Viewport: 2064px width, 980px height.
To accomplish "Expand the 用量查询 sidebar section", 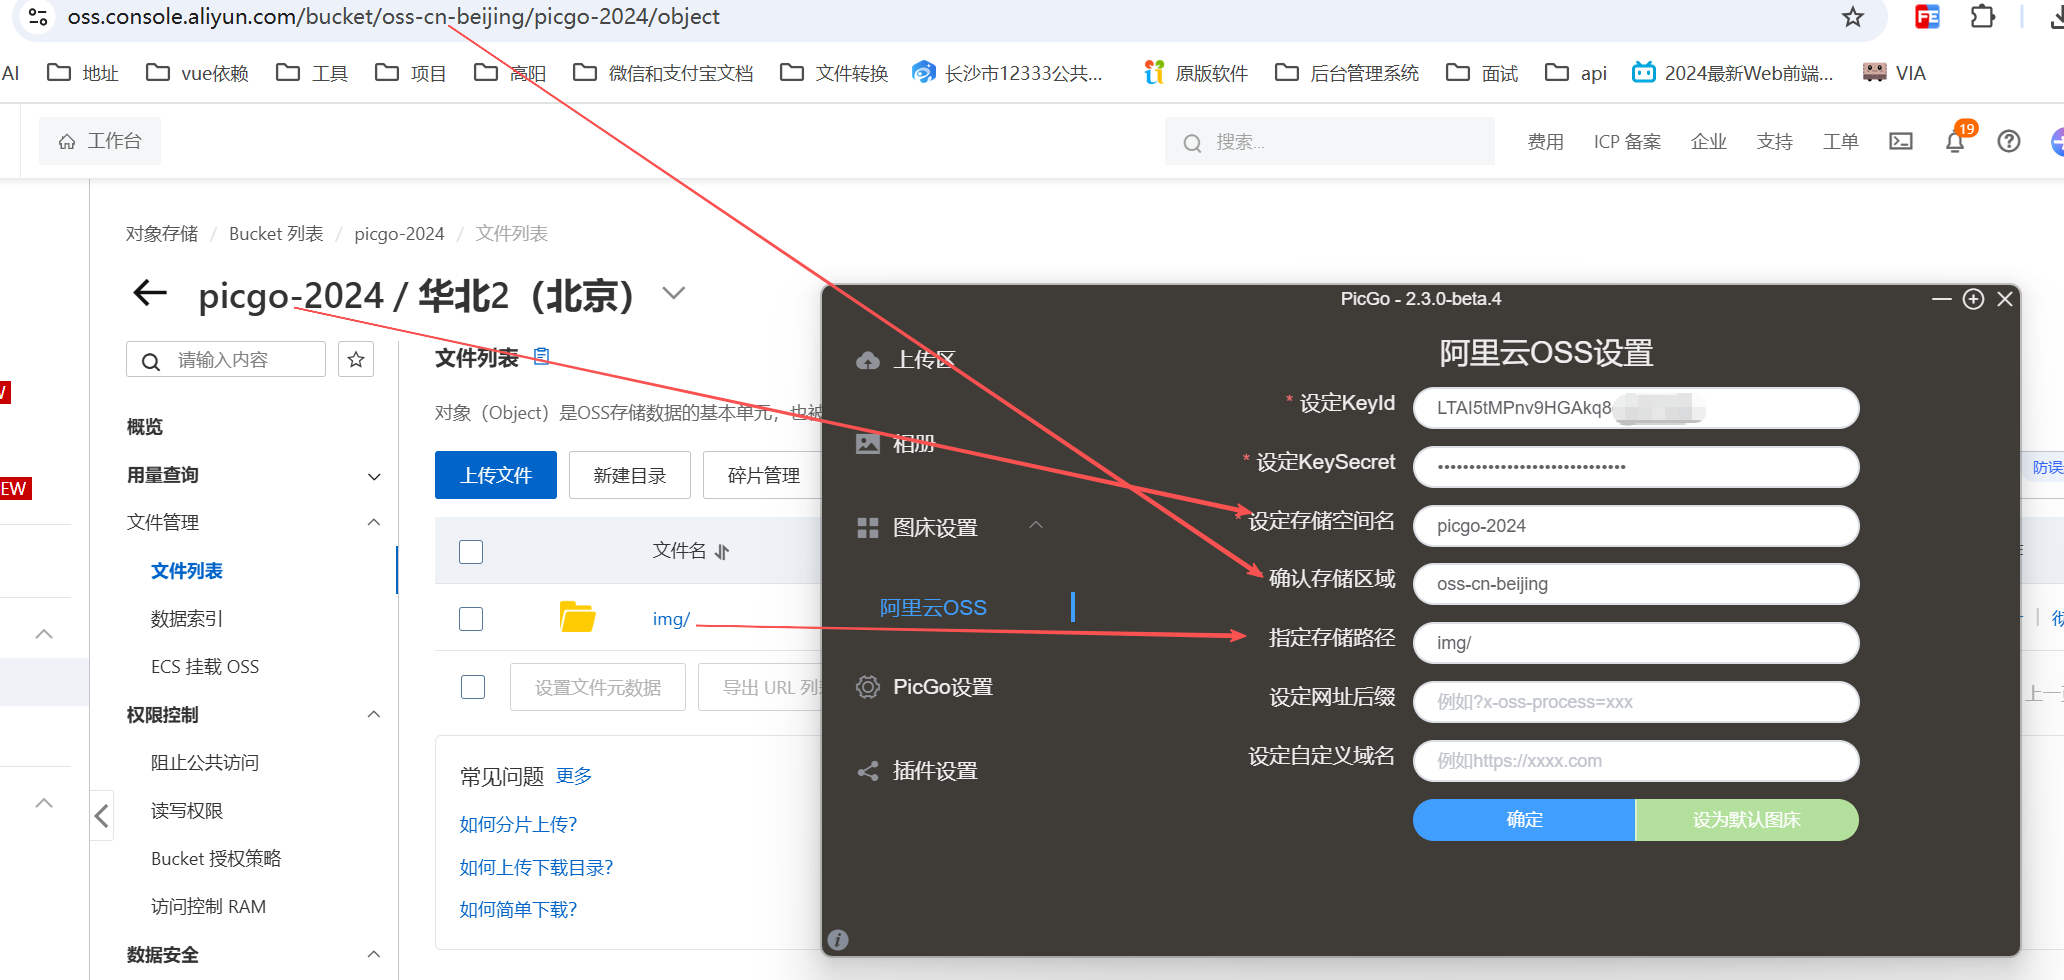I will pos(374,476).
